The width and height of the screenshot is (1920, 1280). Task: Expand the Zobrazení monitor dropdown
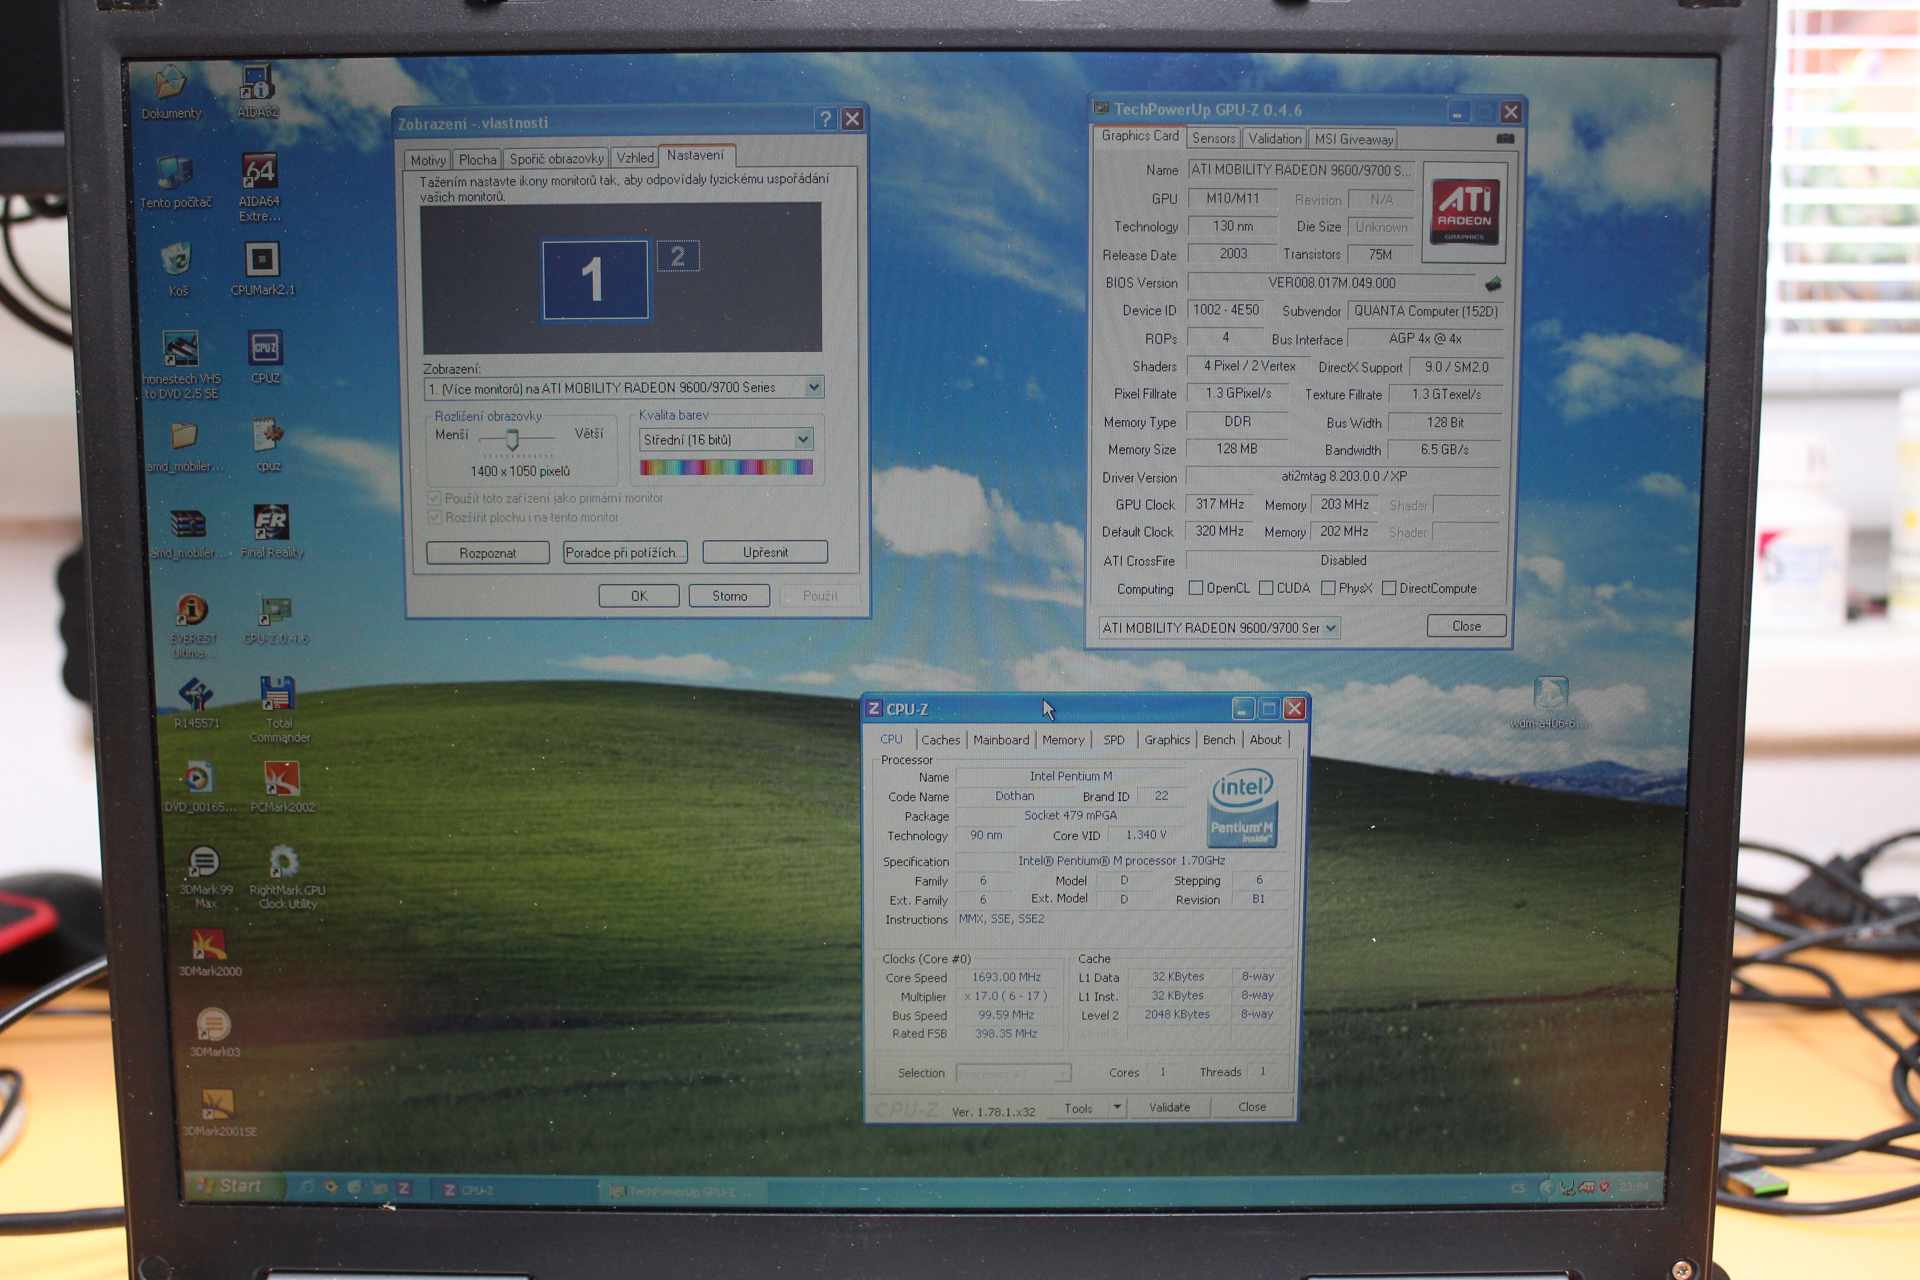point(814,387)
